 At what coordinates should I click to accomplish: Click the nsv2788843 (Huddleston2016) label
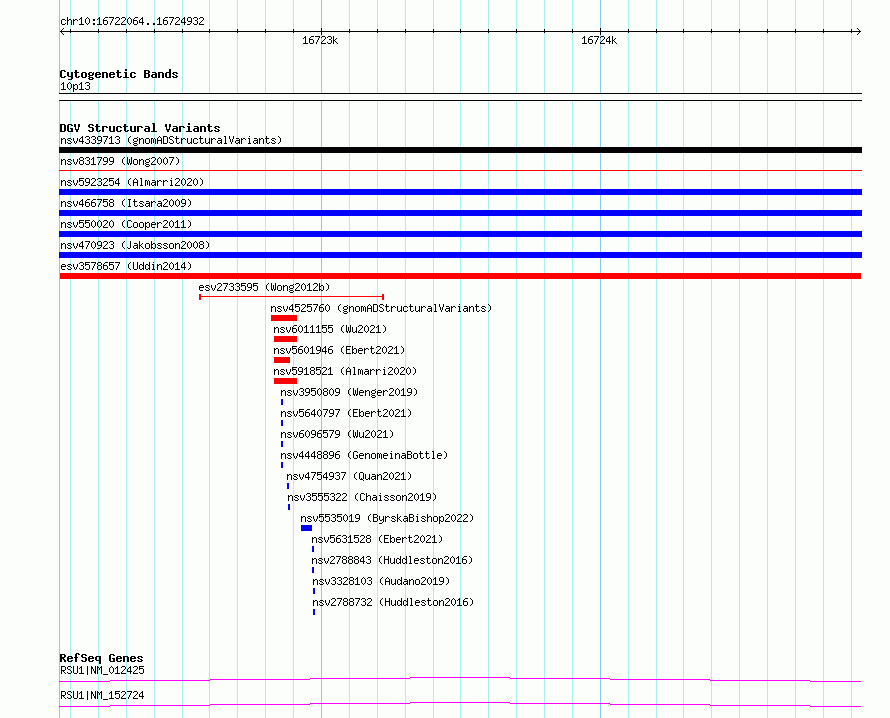[x=392, y=560]
